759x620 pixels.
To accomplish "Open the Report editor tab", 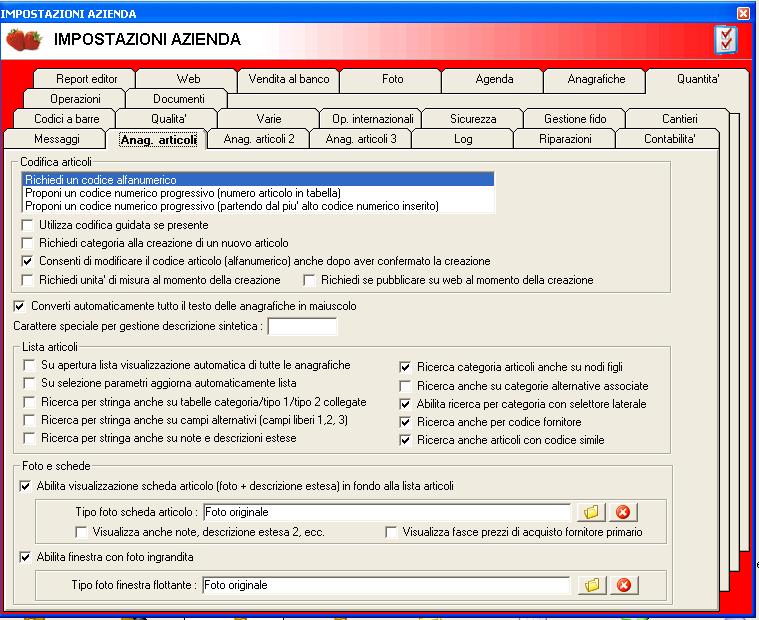I will 87,79.
